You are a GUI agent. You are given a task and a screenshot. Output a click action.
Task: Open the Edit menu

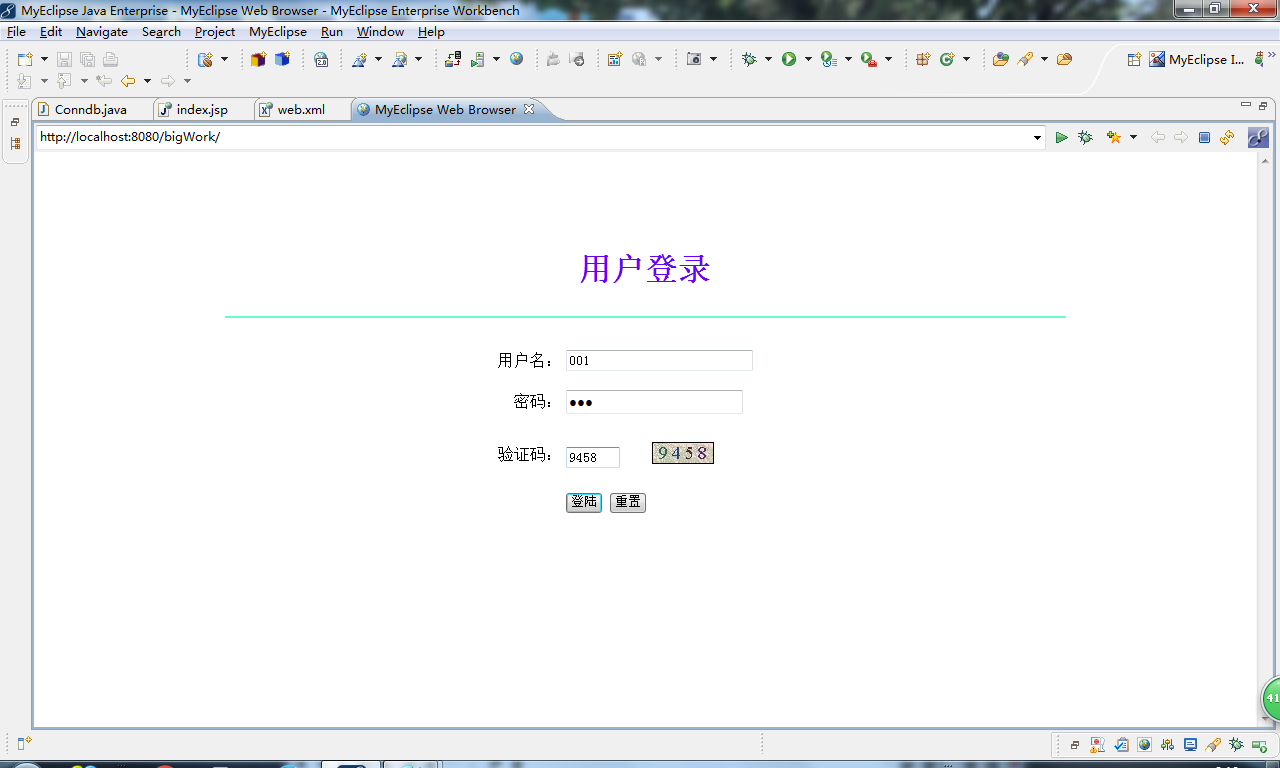pyautogui.click(x=51, y=32)
